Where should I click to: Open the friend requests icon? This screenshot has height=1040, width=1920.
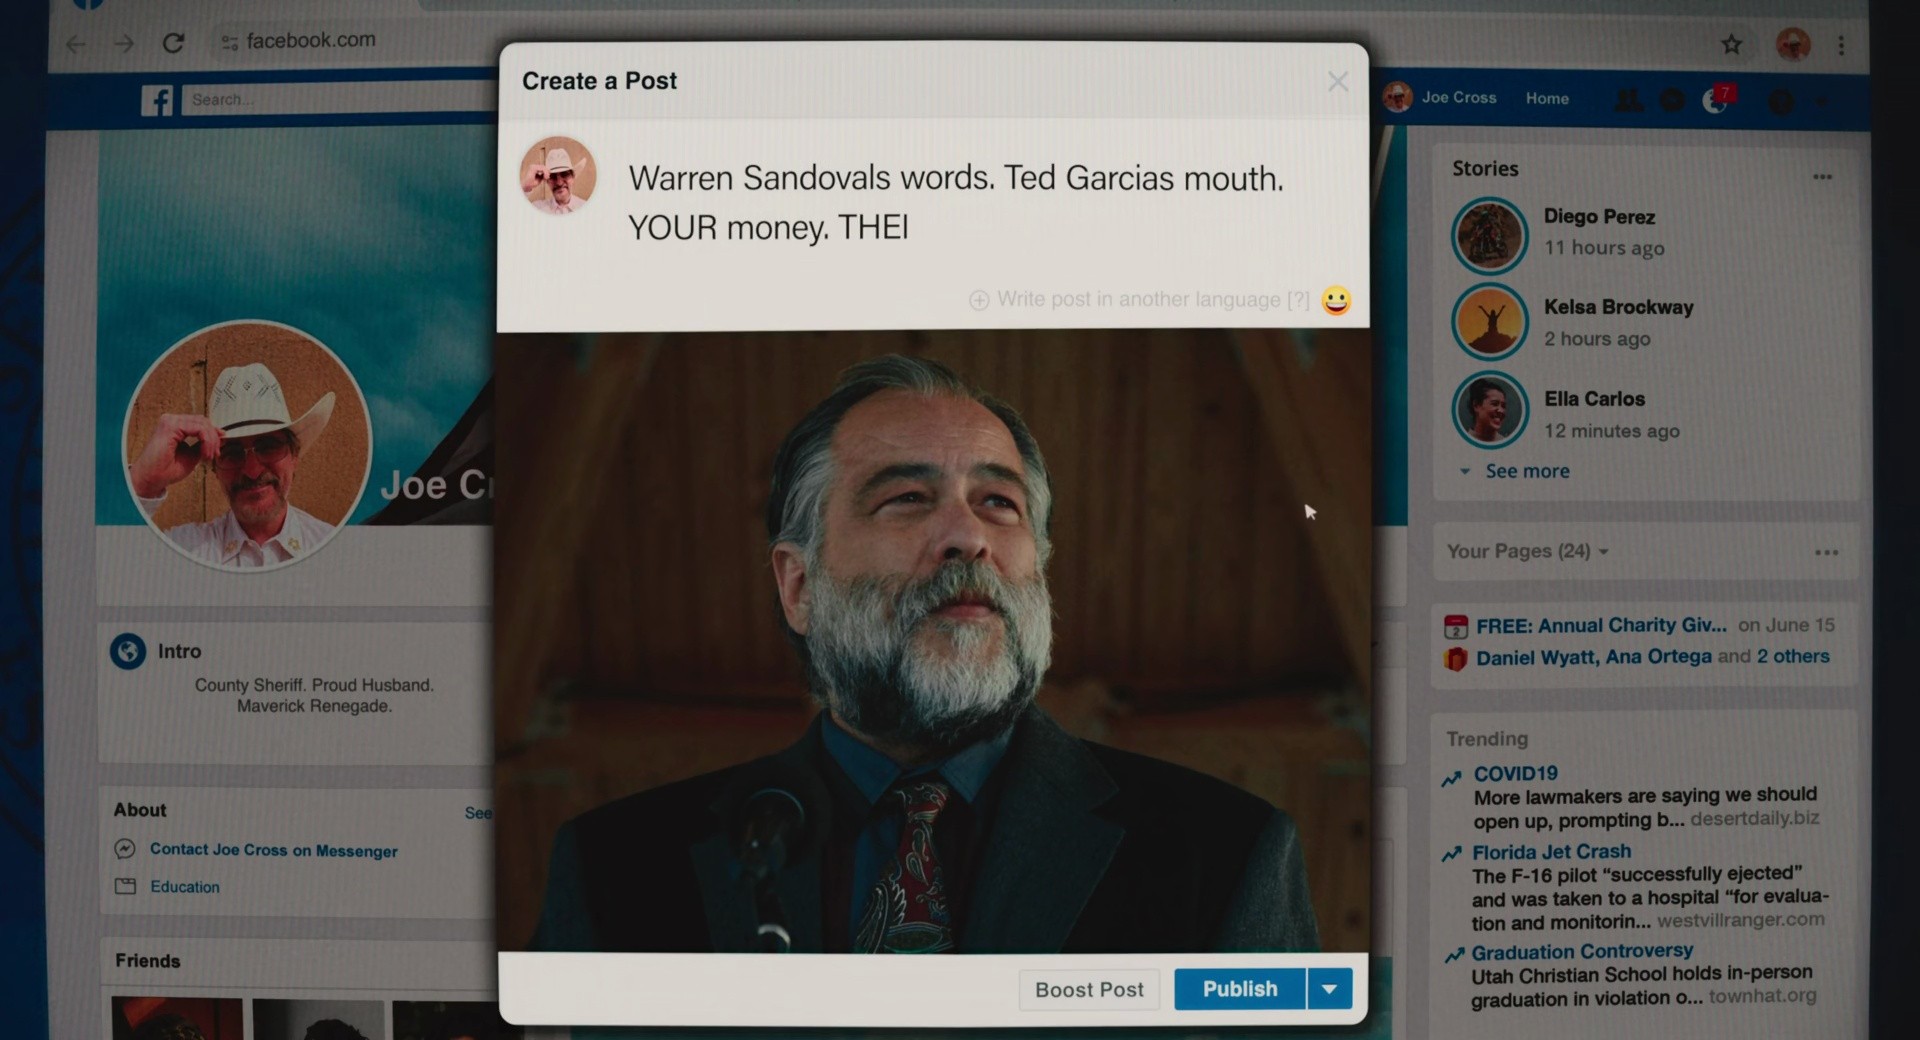[x=1628, y=100]
